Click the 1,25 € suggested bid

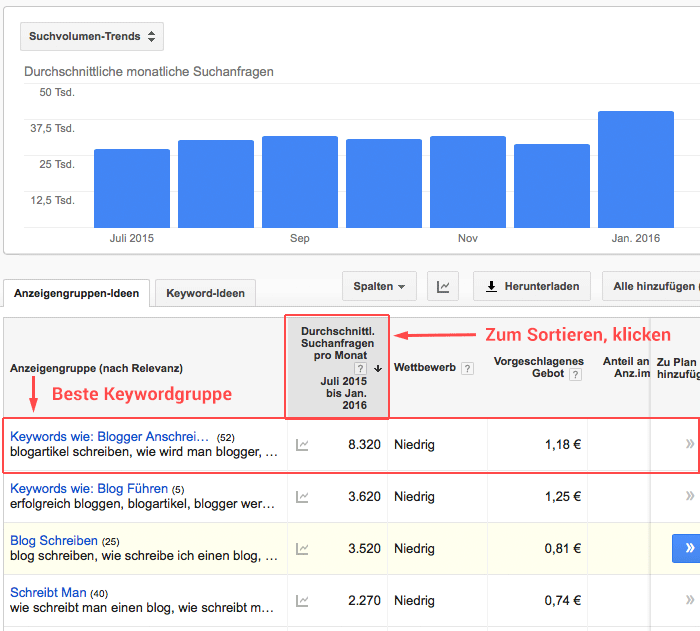pos(563,497)
